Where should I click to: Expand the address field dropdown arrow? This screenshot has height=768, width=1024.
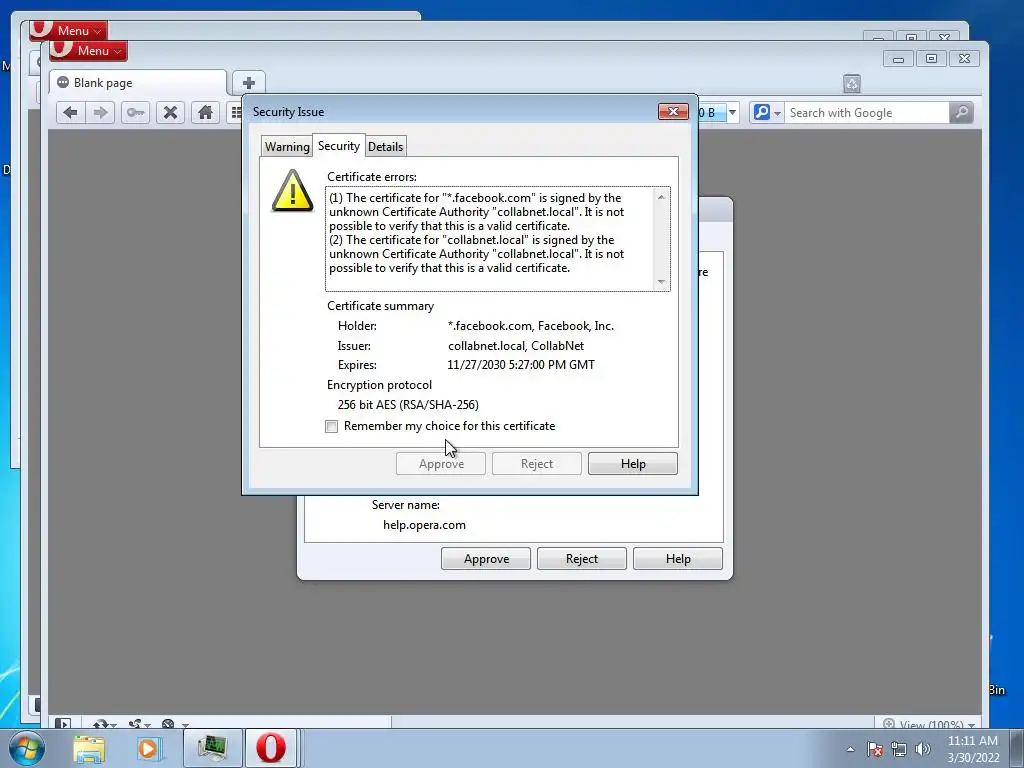pyautogui.click(x=732, y=112)
